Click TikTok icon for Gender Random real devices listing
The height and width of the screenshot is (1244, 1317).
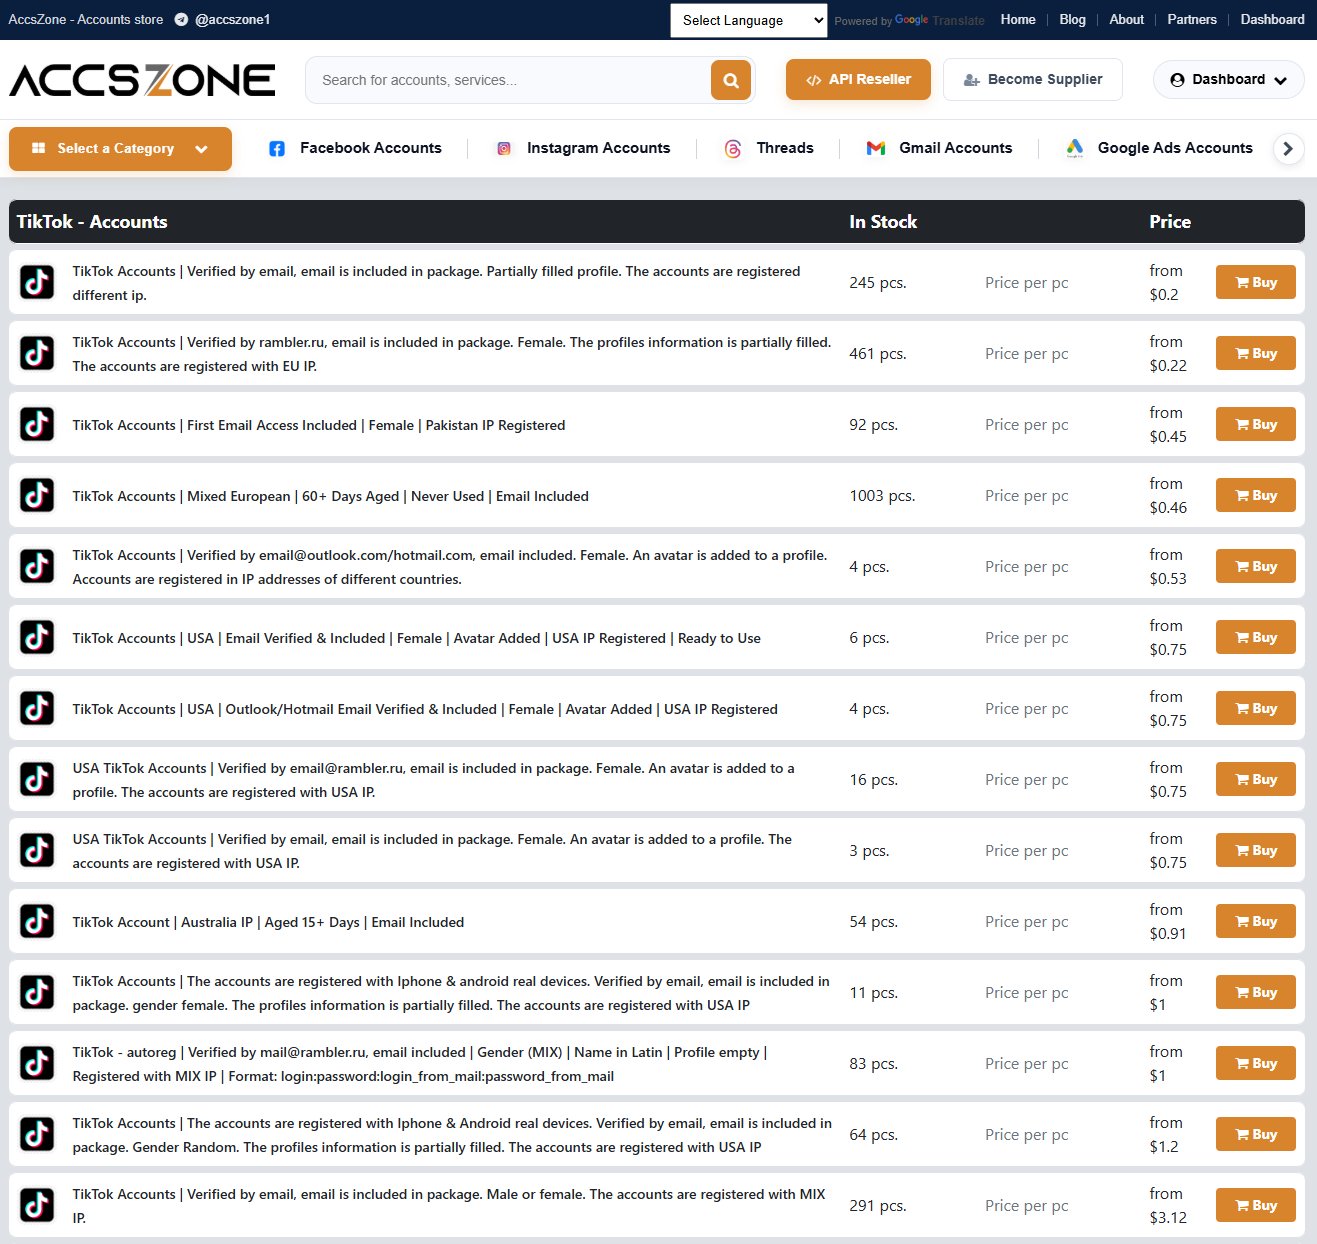38,1135
